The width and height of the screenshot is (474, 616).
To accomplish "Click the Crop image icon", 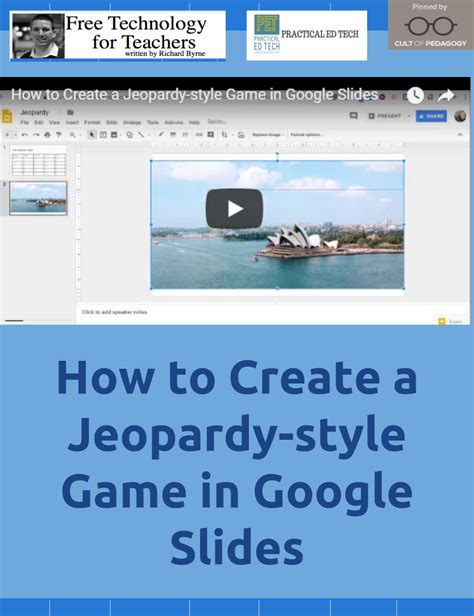I will click(224, 134).
